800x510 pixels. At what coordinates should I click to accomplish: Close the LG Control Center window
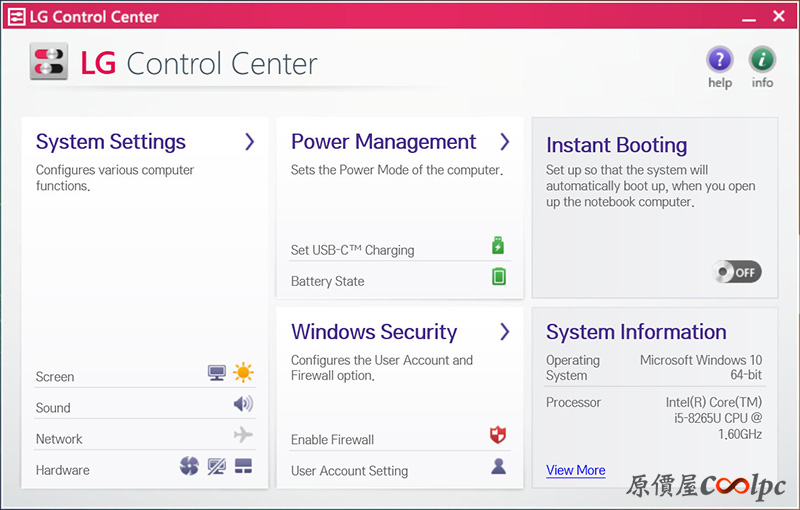point(779,16)
